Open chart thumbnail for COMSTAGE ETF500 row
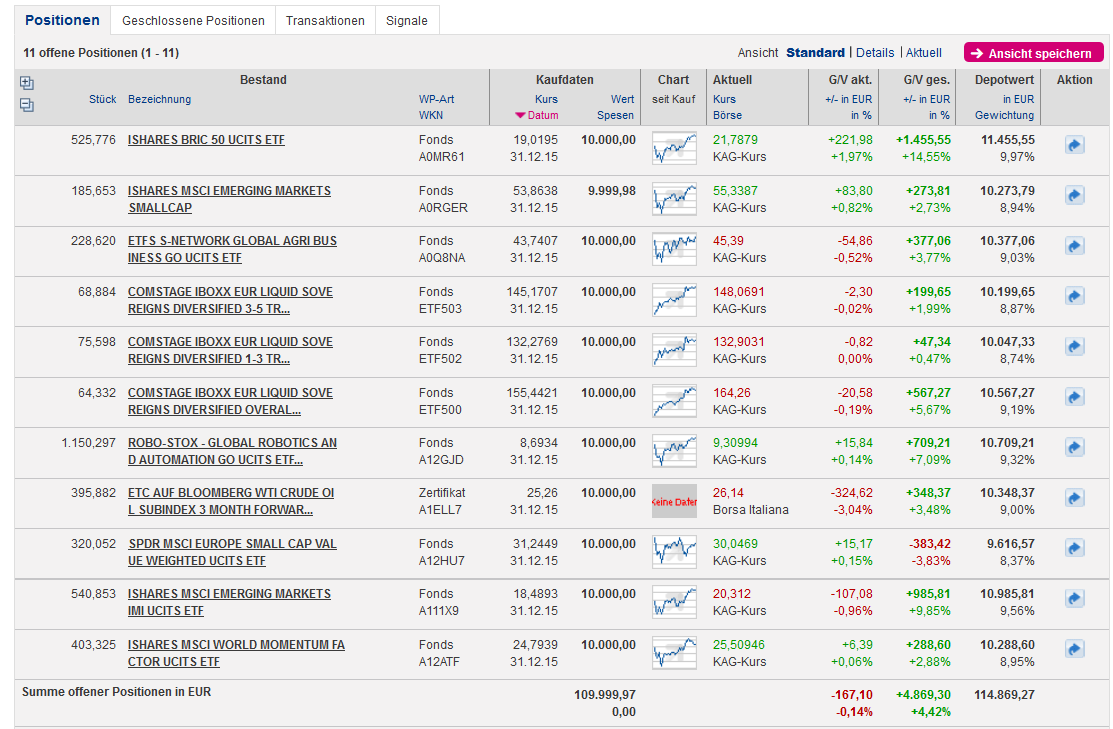 [674, 401]
